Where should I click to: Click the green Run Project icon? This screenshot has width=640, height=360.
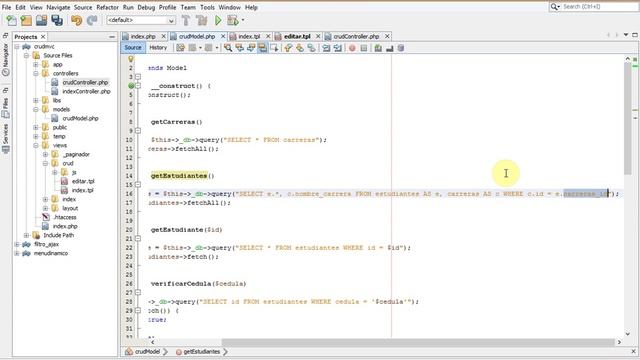point(218,20)
